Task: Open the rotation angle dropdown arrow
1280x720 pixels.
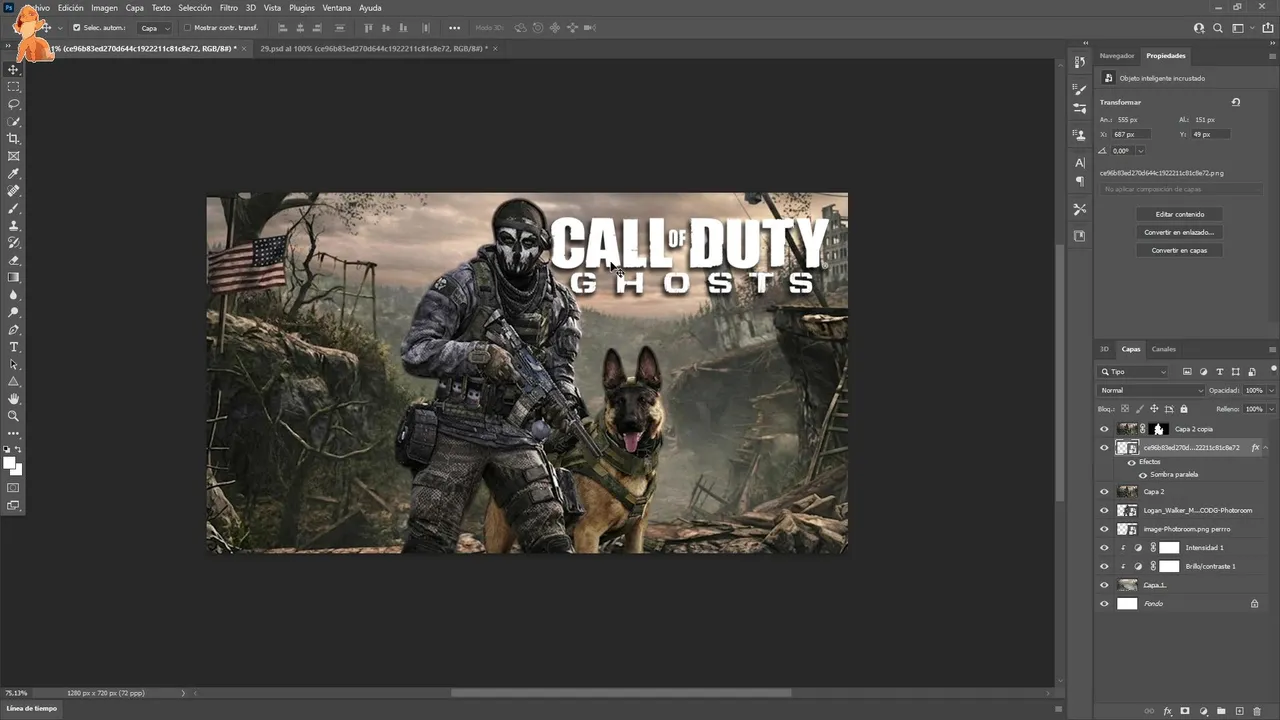Action: point(1140,151)
